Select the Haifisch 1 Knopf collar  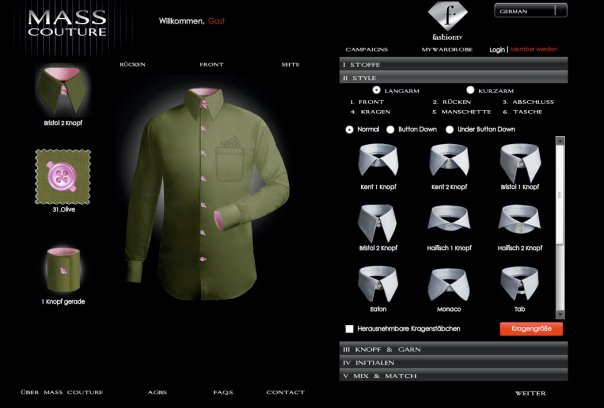(x=450, y=222)
